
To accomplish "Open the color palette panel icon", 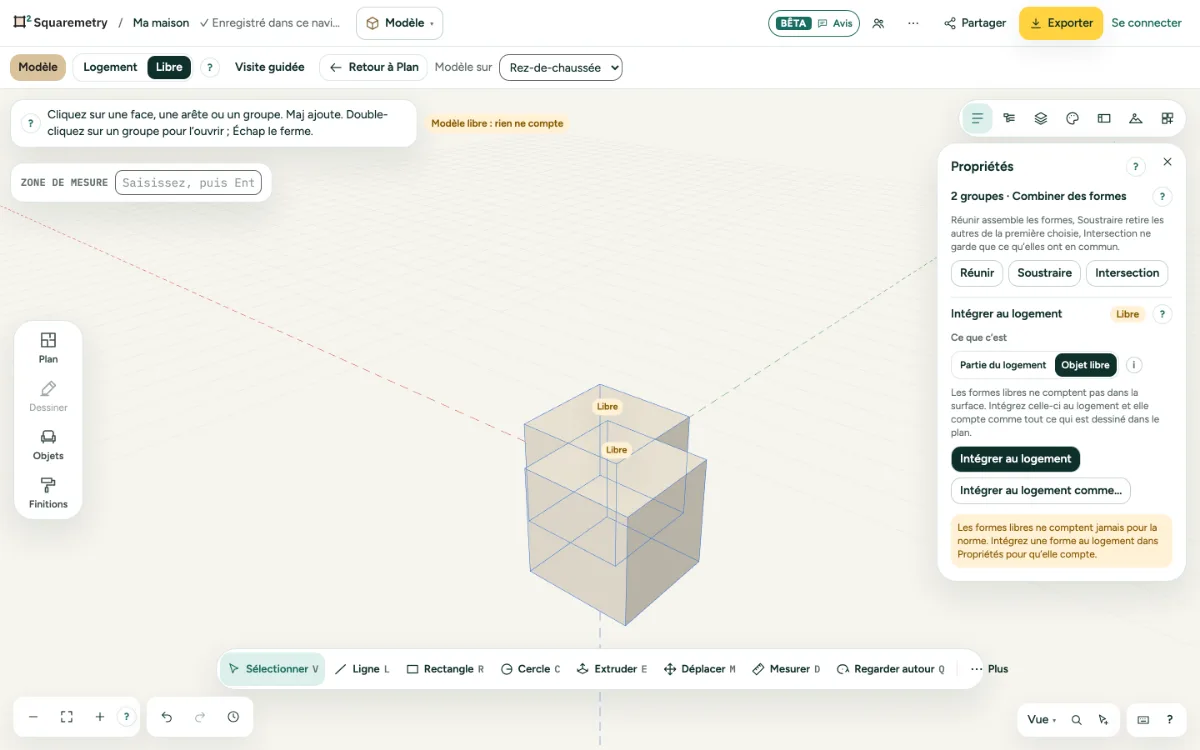I will point(1072,118).
